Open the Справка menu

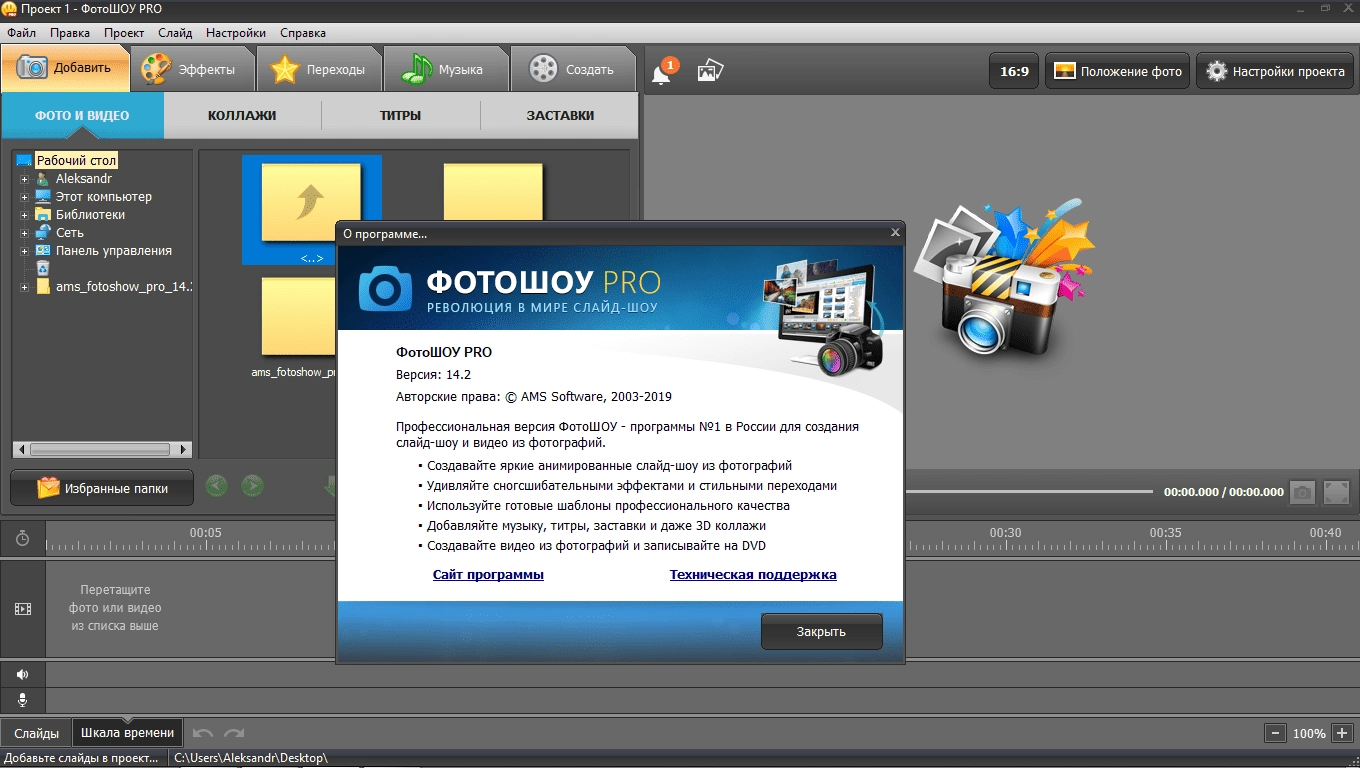click(304, 33)
